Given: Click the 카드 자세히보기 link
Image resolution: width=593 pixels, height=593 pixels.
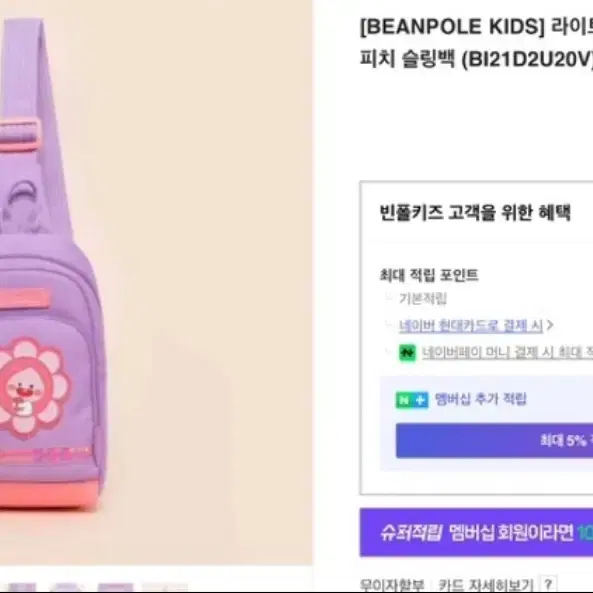Looking at the screenshot, I should [x=486, y=585].
